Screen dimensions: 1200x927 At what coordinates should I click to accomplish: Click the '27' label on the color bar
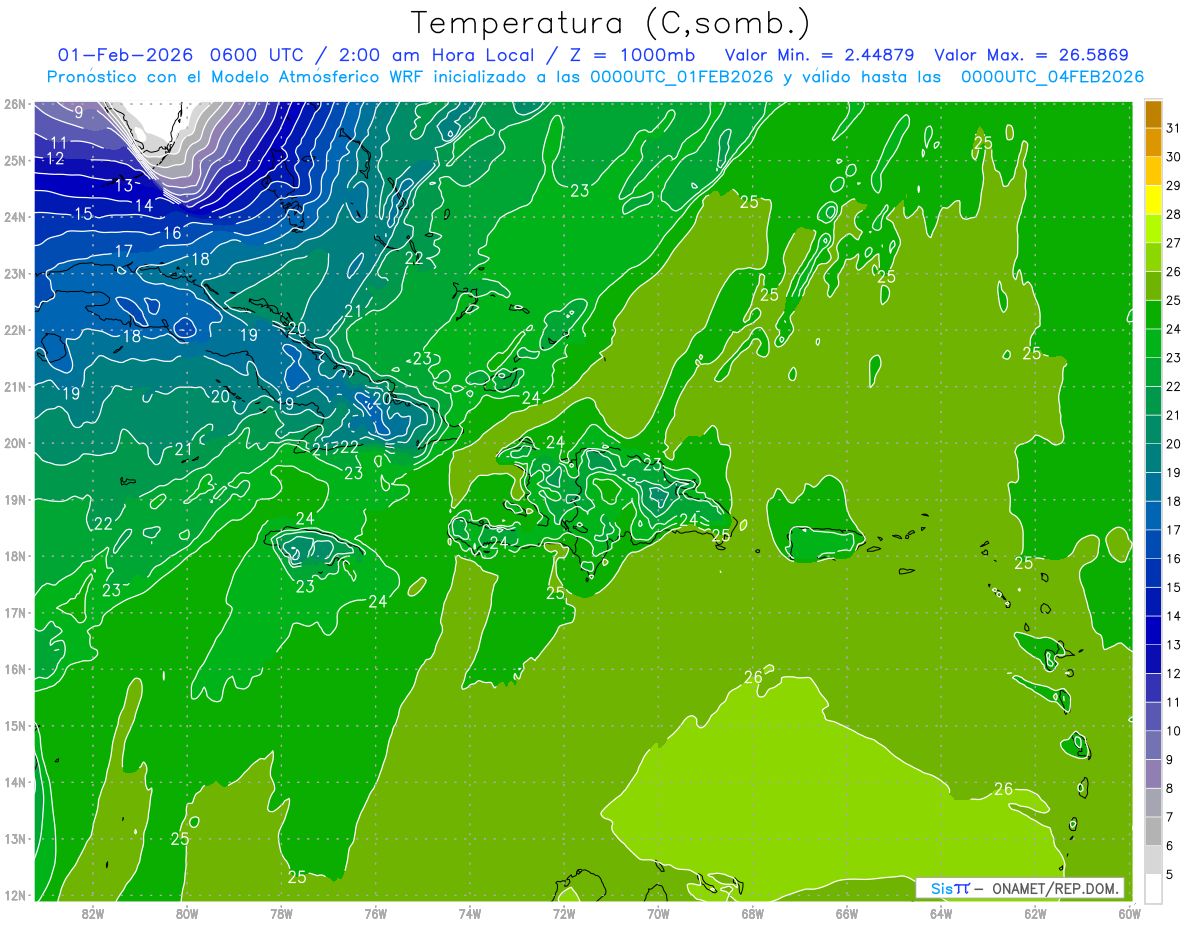pos(1174,243)
